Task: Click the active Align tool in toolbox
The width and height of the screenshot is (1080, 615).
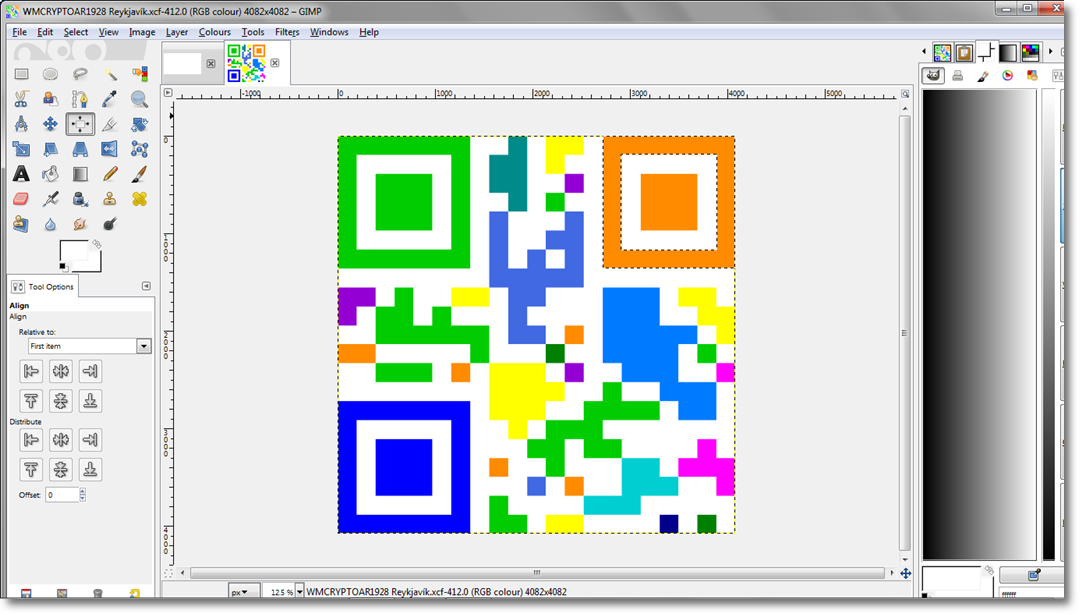Action: coord(80,124)
